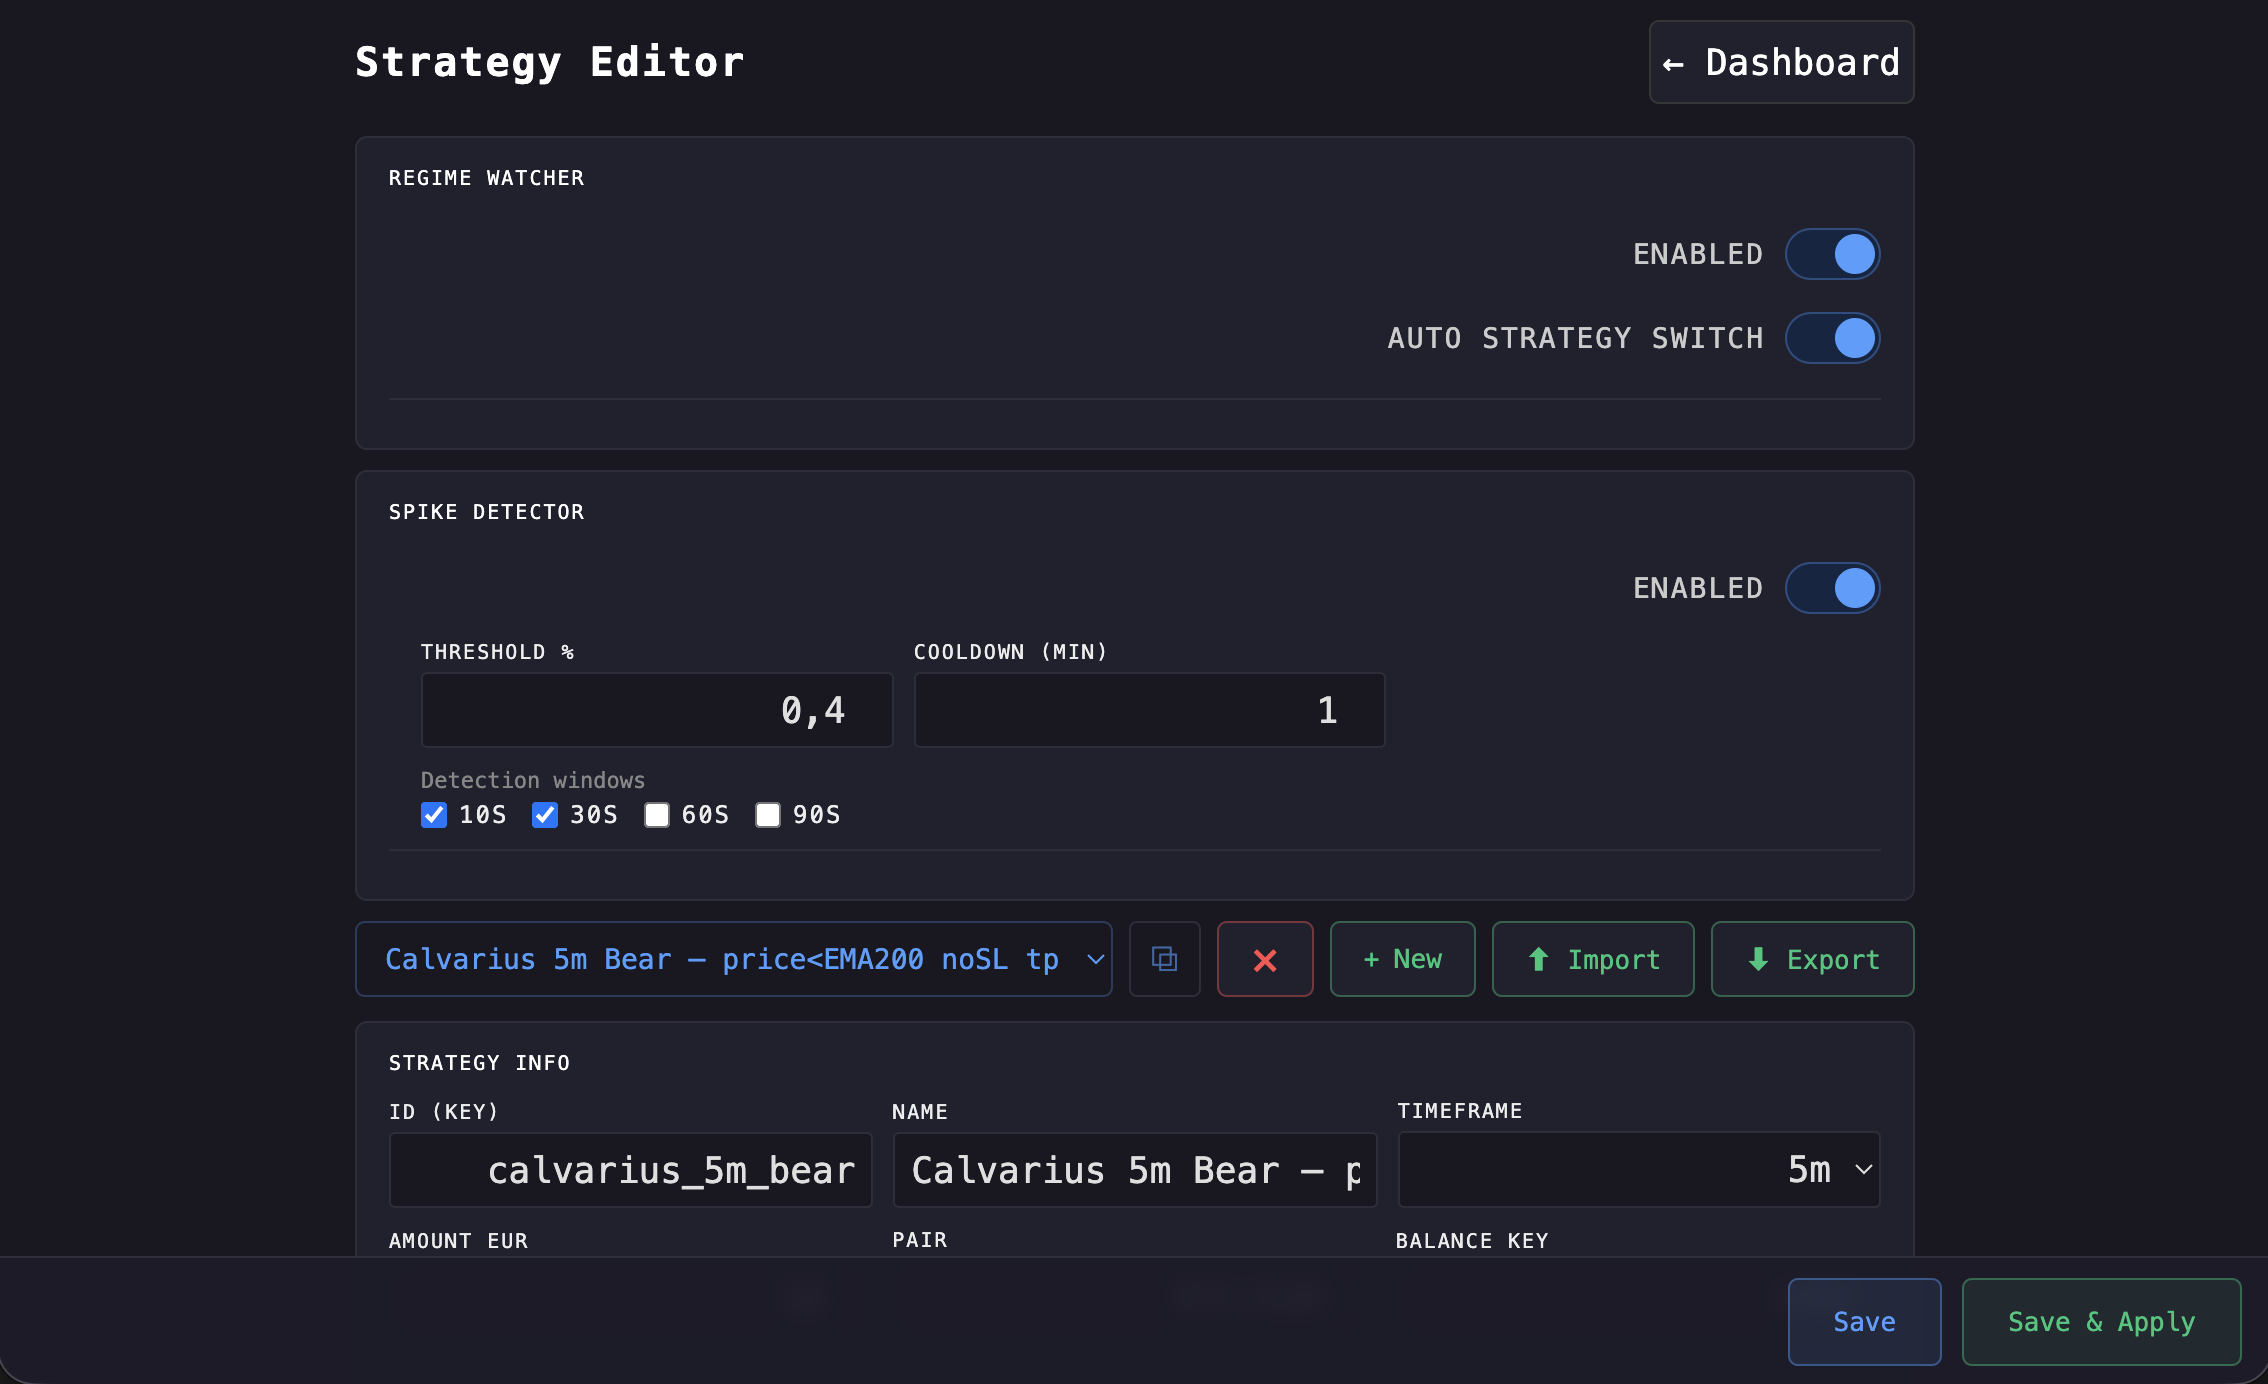
Task: Click the + New strategy button
Action: click(x=1402, y=959)
